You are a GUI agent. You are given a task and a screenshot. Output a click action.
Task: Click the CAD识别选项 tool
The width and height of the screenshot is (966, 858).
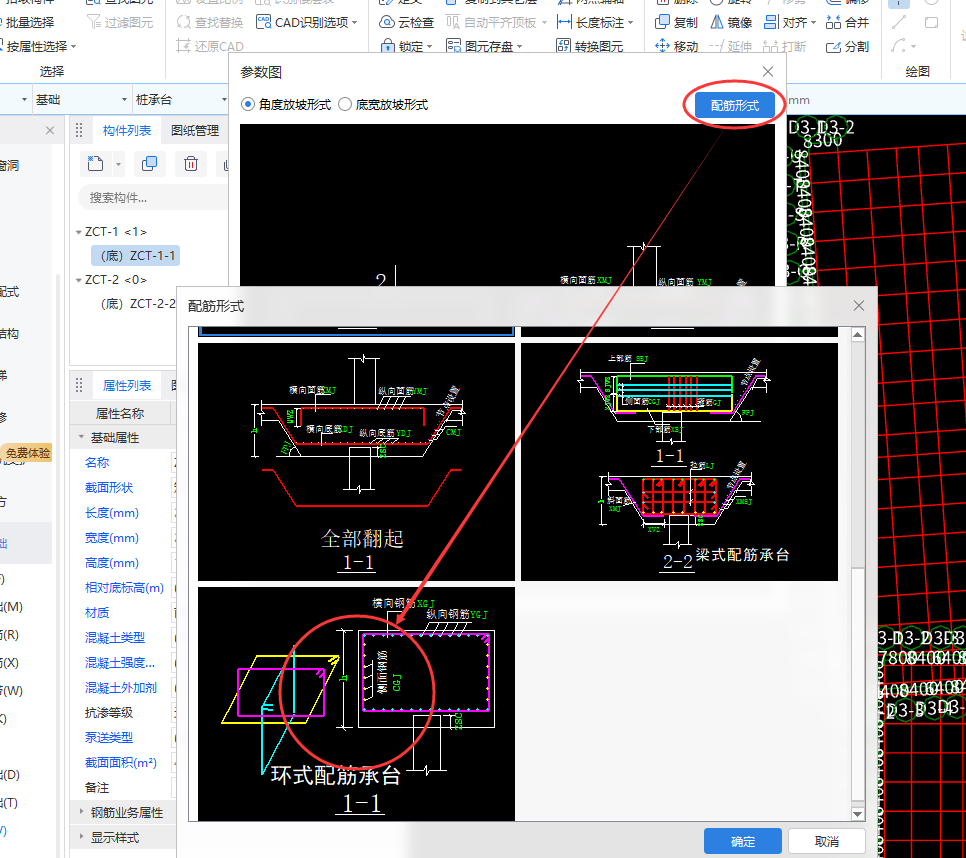[x=302, y=23]
